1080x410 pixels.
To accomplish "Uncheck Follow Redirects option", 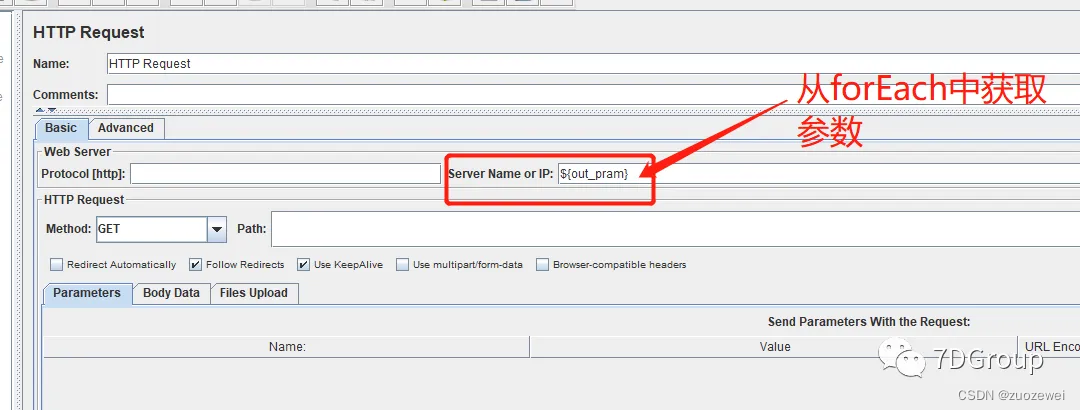I will coord(195,265).
